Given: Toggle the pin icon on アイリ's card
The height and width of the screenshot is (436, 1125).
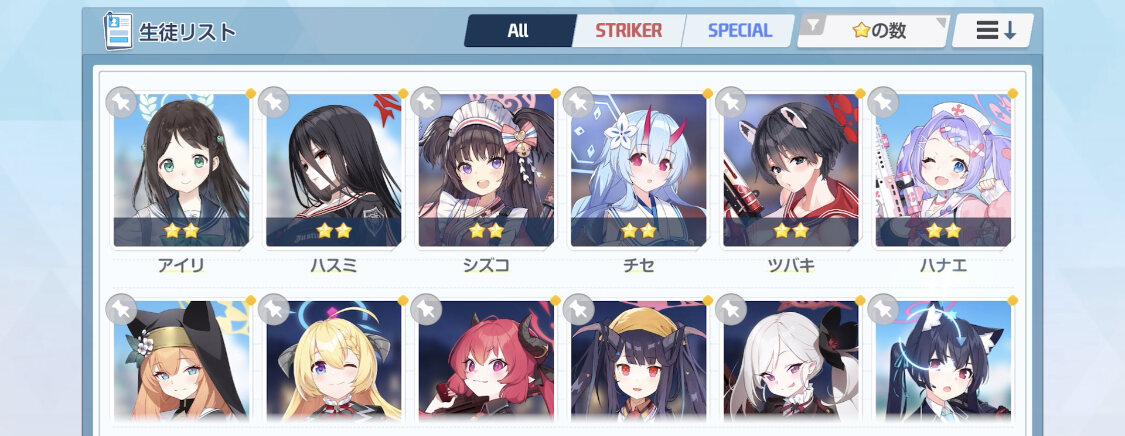Looking at the screenshot, I should 121,102.
